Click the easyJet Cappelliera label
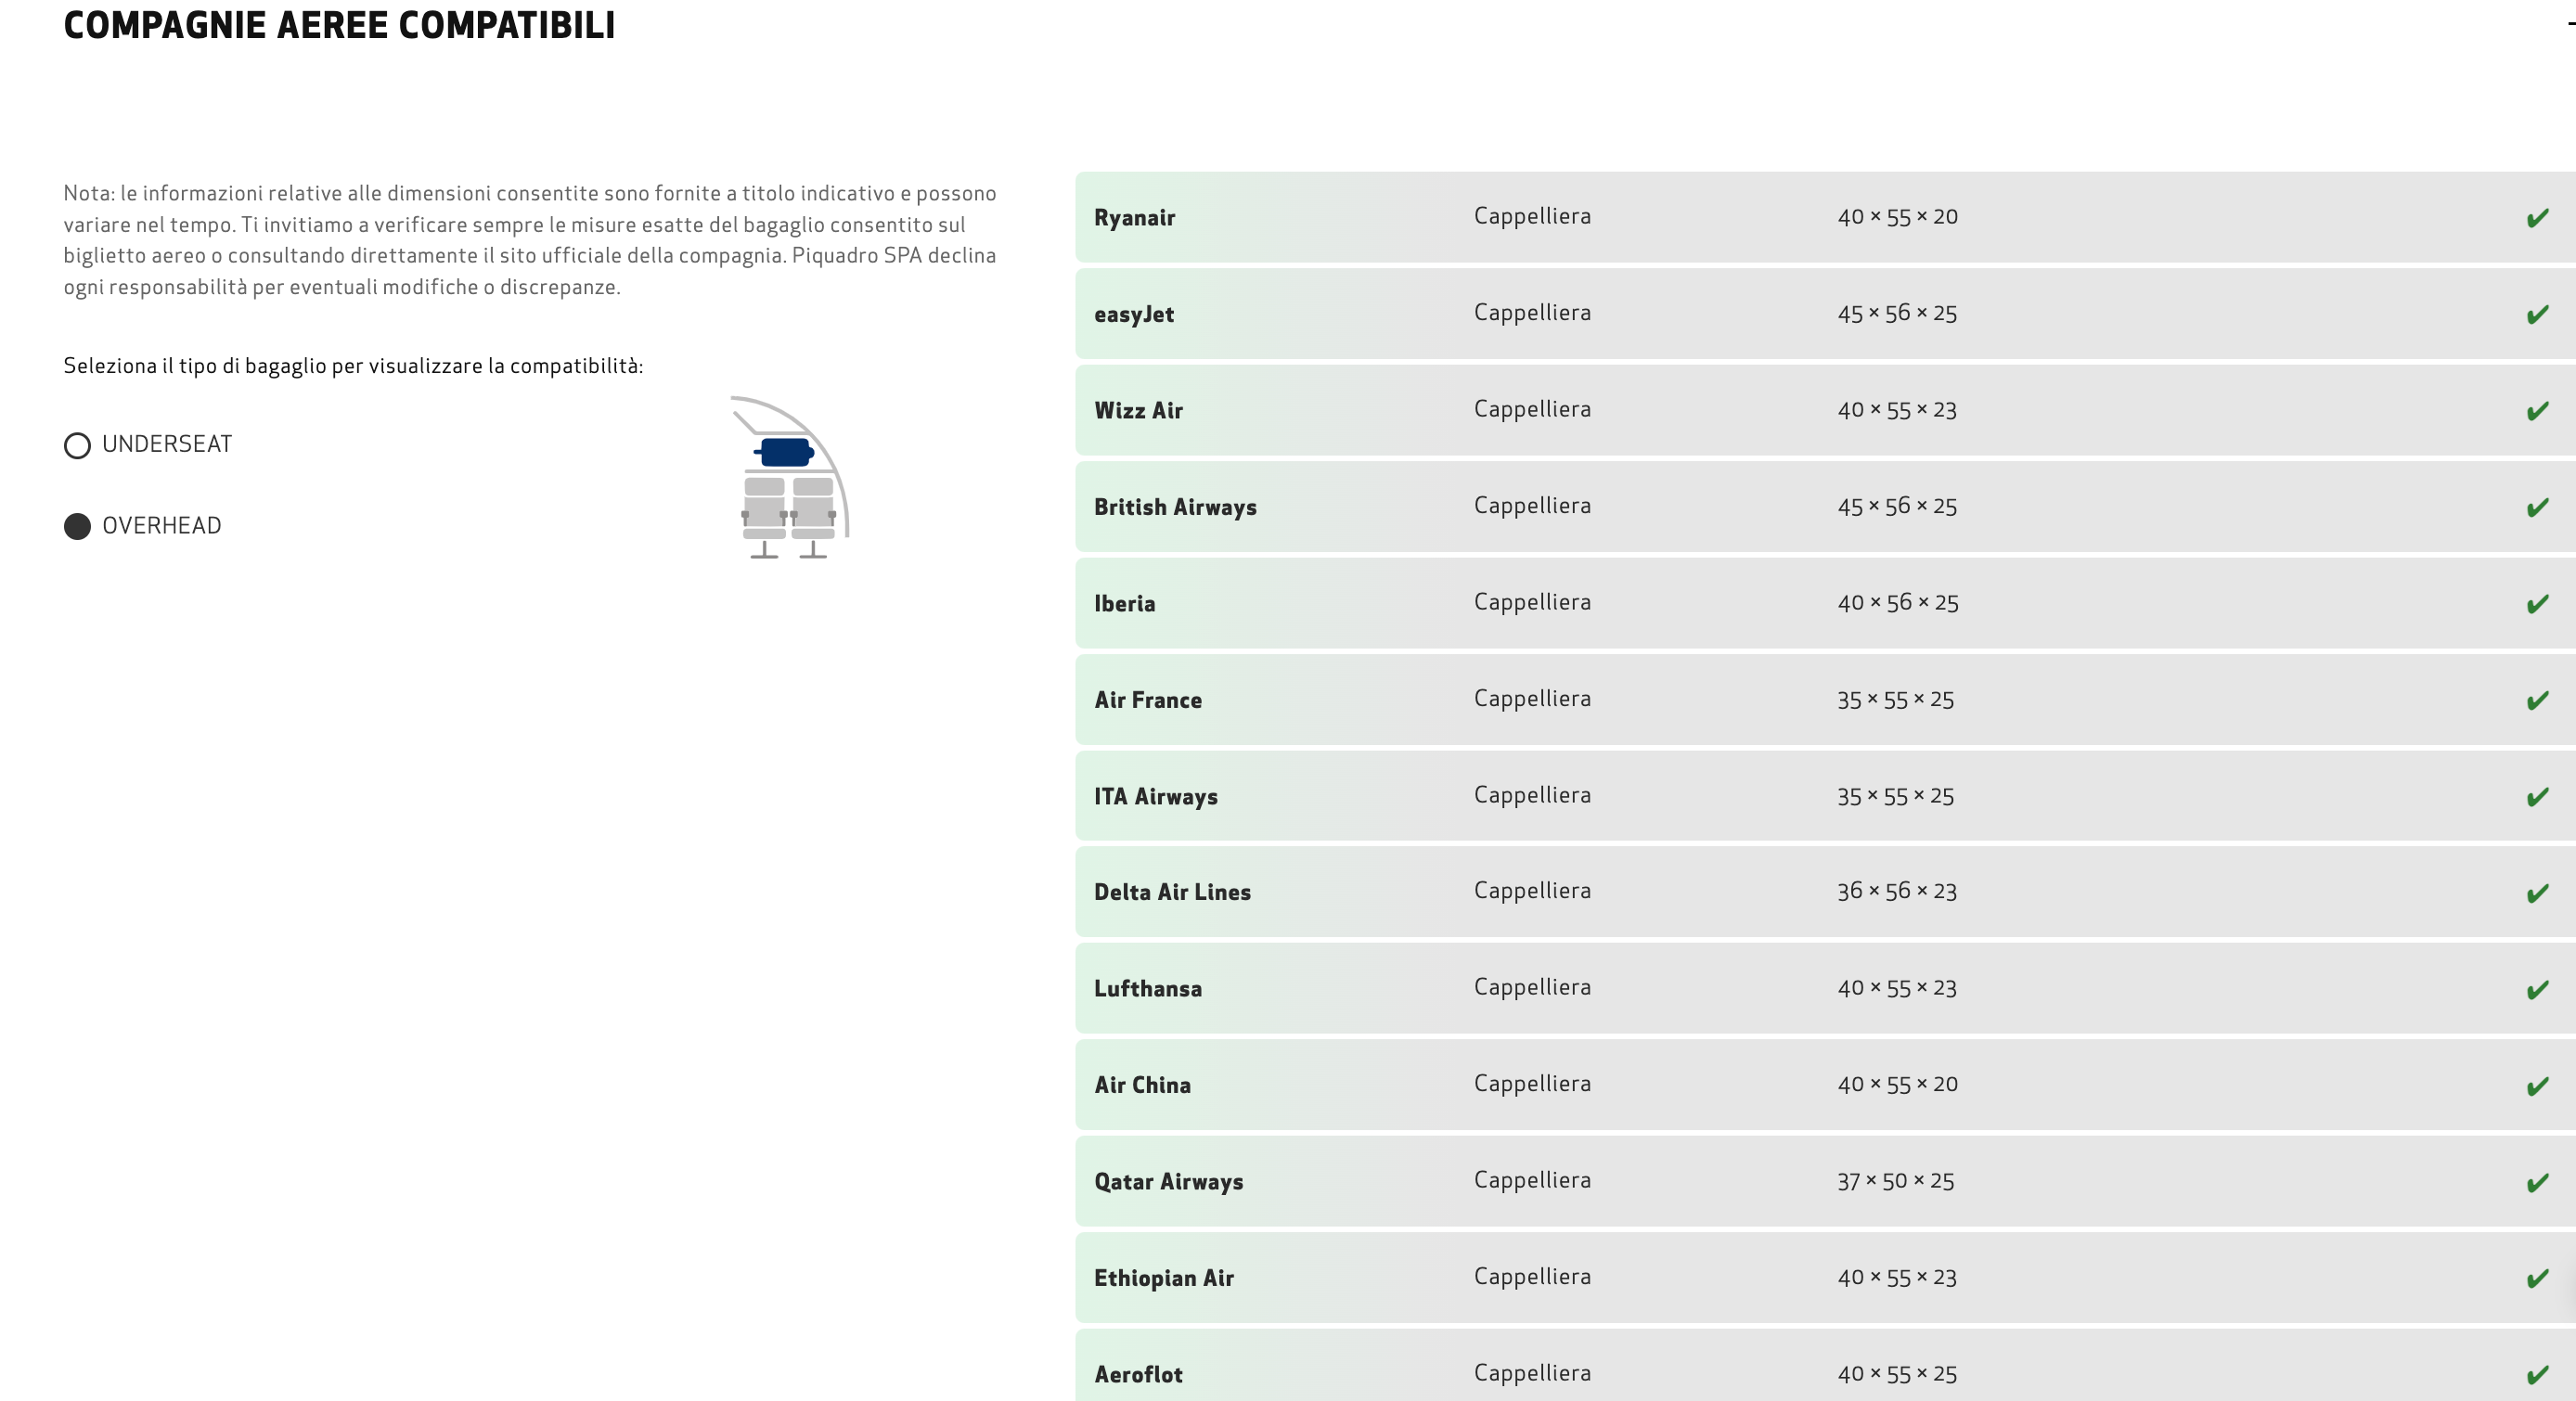Screen dimensions: 2576x1401 click(x=1532, y=313)
